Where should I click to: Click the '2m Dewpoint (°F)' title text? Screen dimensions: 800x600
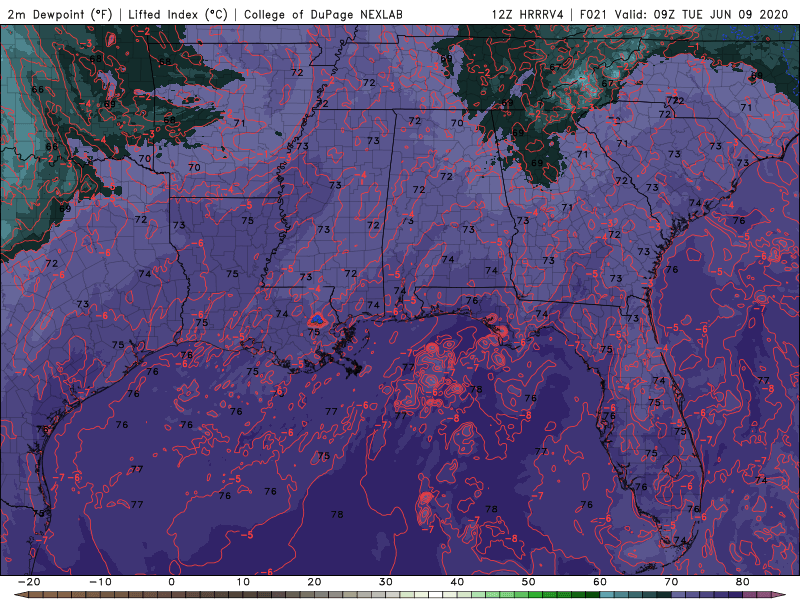(x=60, y=14)
